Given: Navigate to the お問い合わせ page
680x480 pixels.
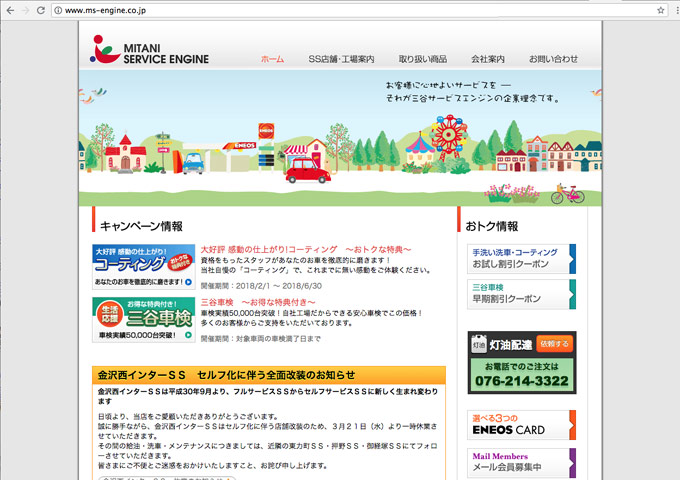Looking at the screenshot, I should click(x=553, y=59).
